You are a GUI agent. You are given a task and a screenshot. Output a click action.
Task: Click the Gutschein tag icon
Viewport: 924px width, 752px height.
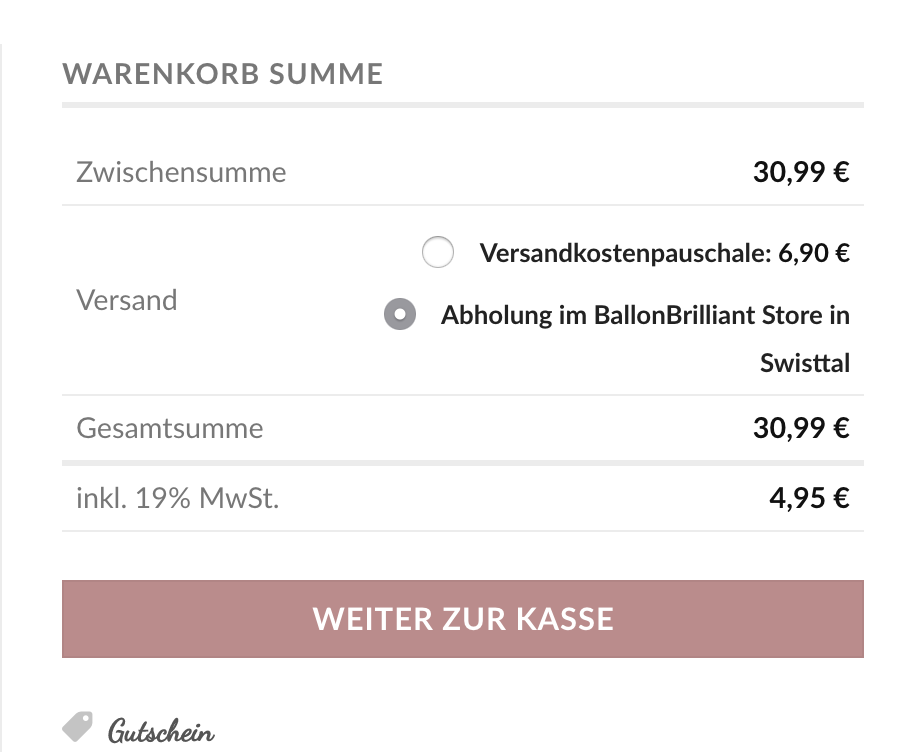click(x=77, y=725)
